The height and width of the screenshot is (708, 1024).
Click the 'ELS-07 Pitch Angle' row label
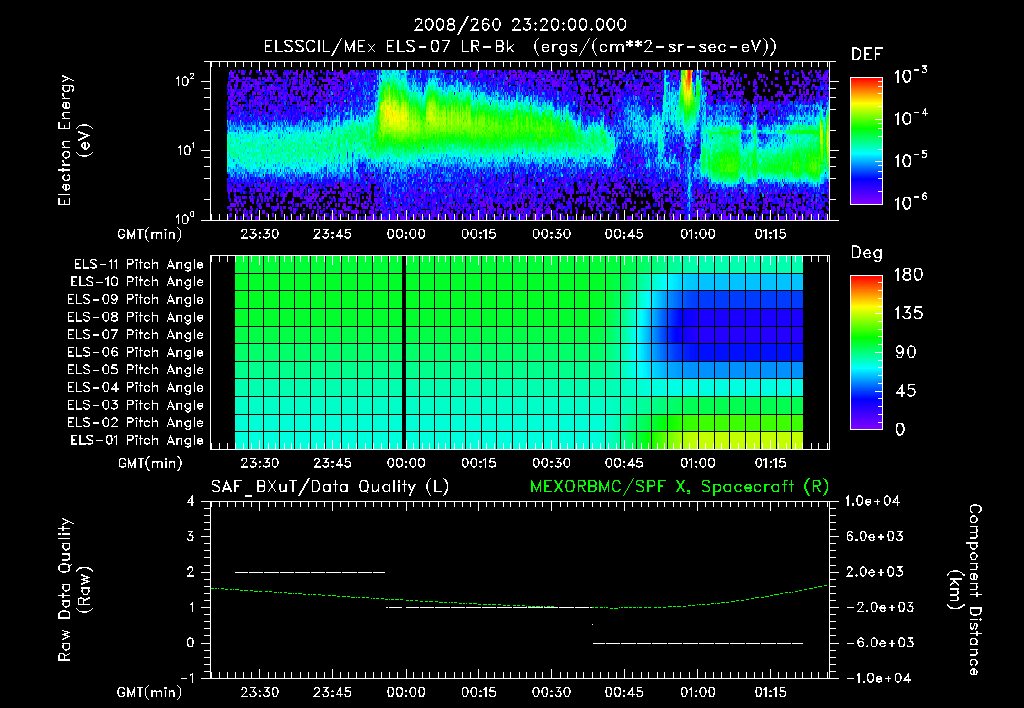pos(136,334)
